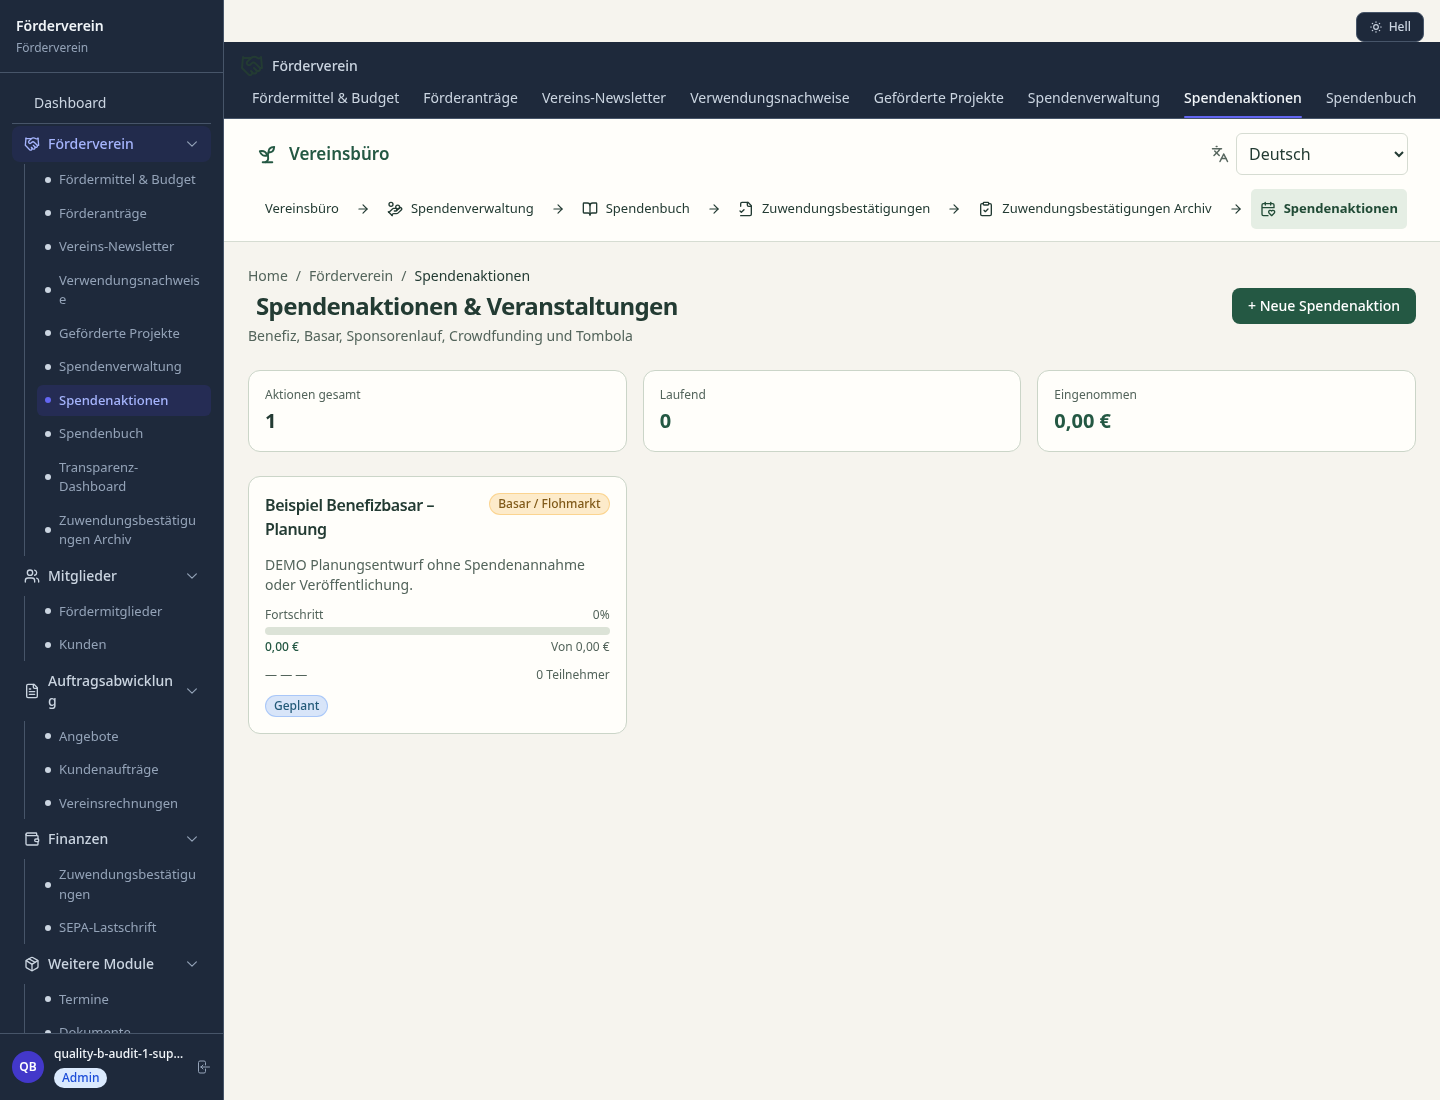
Task: Click the Mitglieder people icon in sidebar
Action: pos(32,576)
